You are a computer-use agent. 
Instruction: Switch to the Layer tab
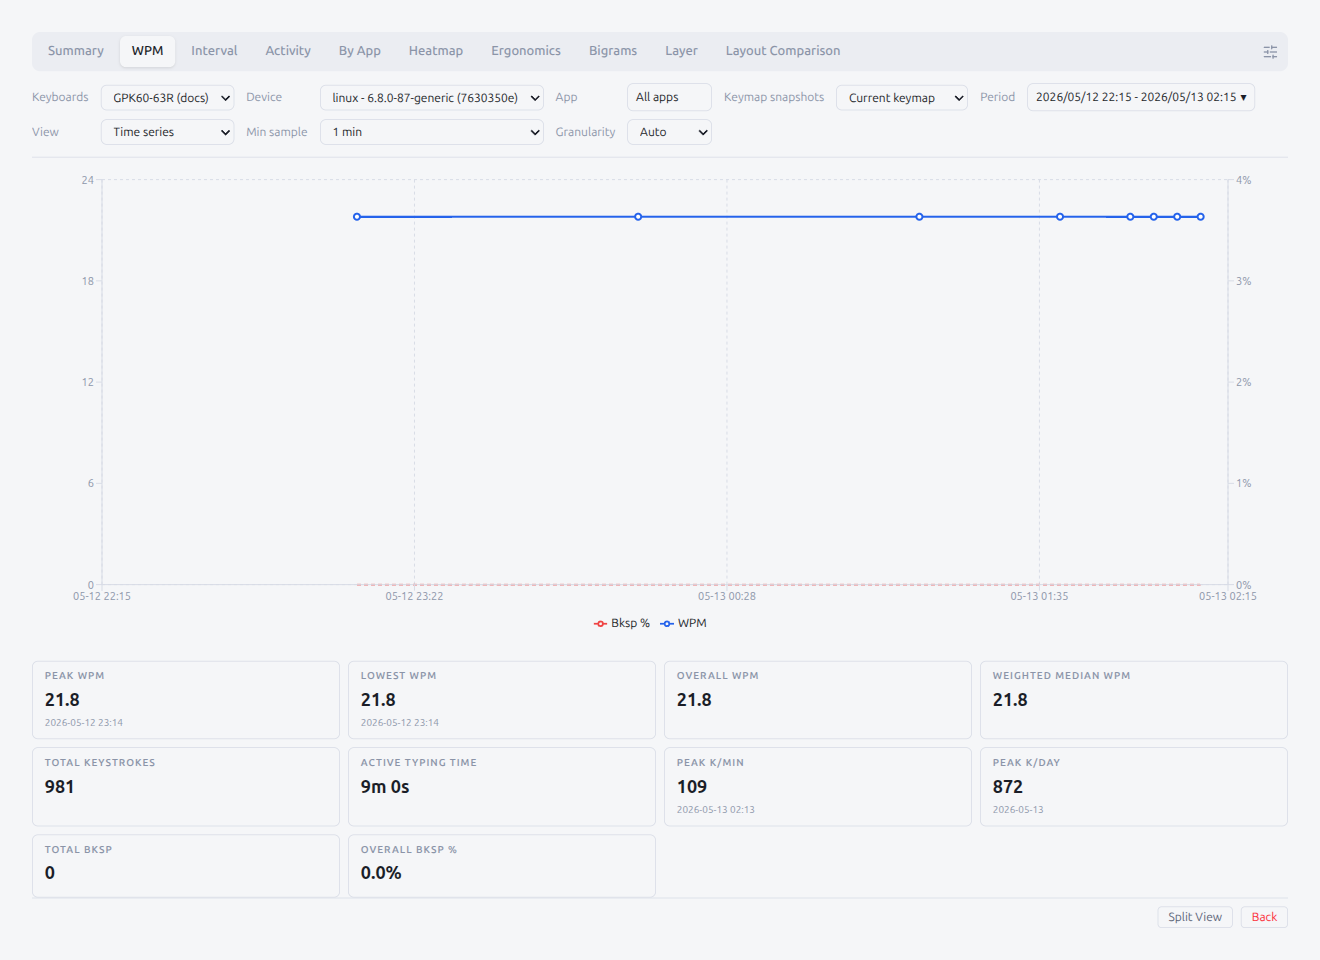tap(681, 51)
